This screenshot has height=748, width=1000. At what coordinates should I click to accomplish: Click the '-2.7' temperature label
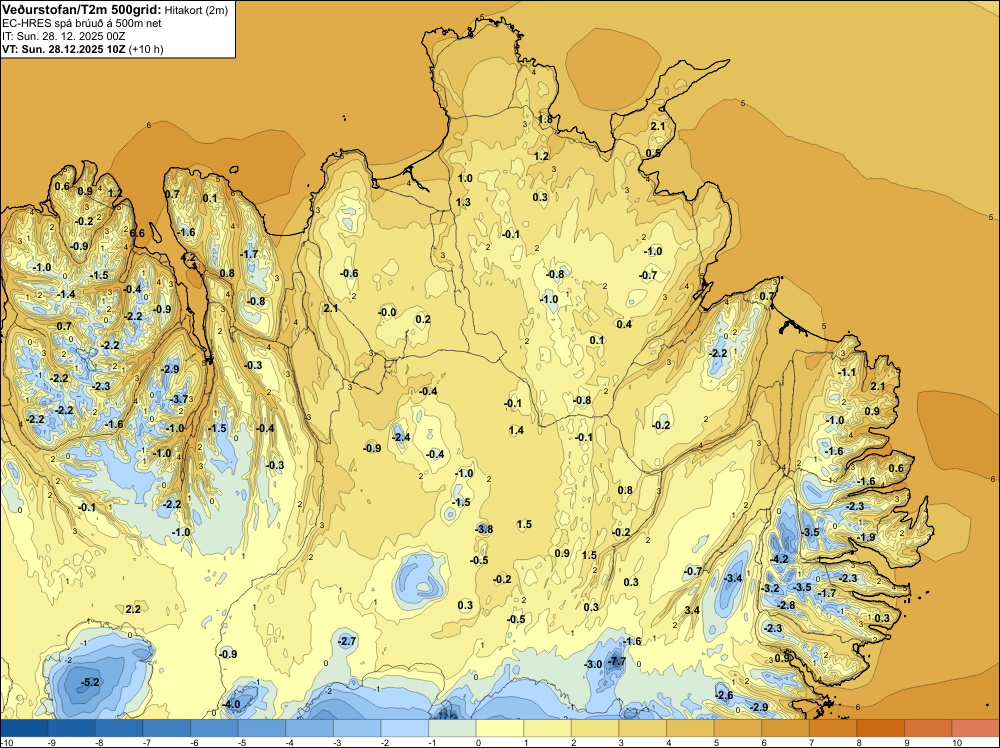(347, 641)
